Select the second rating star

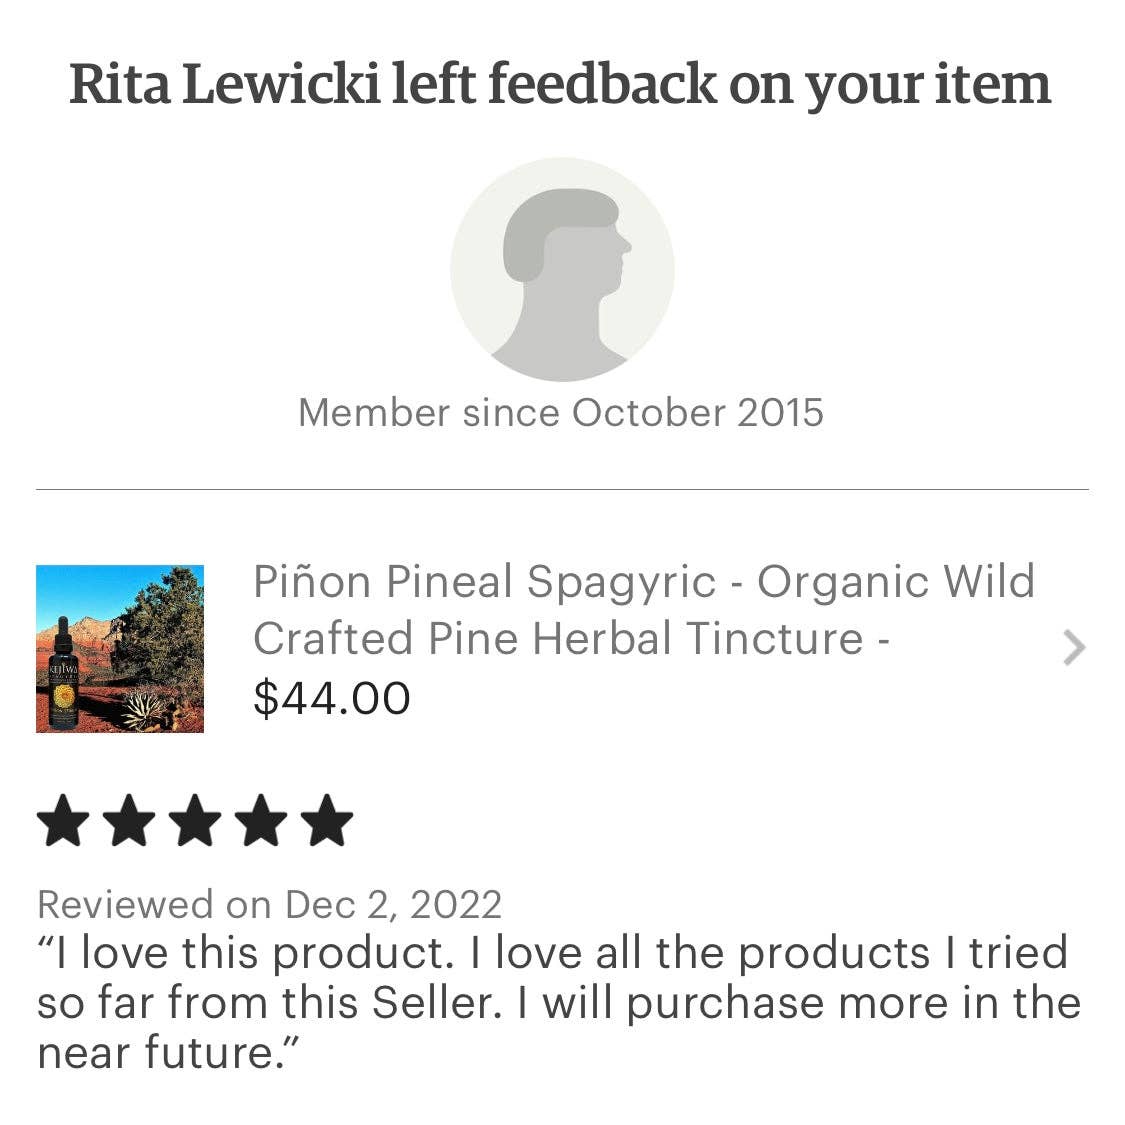click(131, 820)
